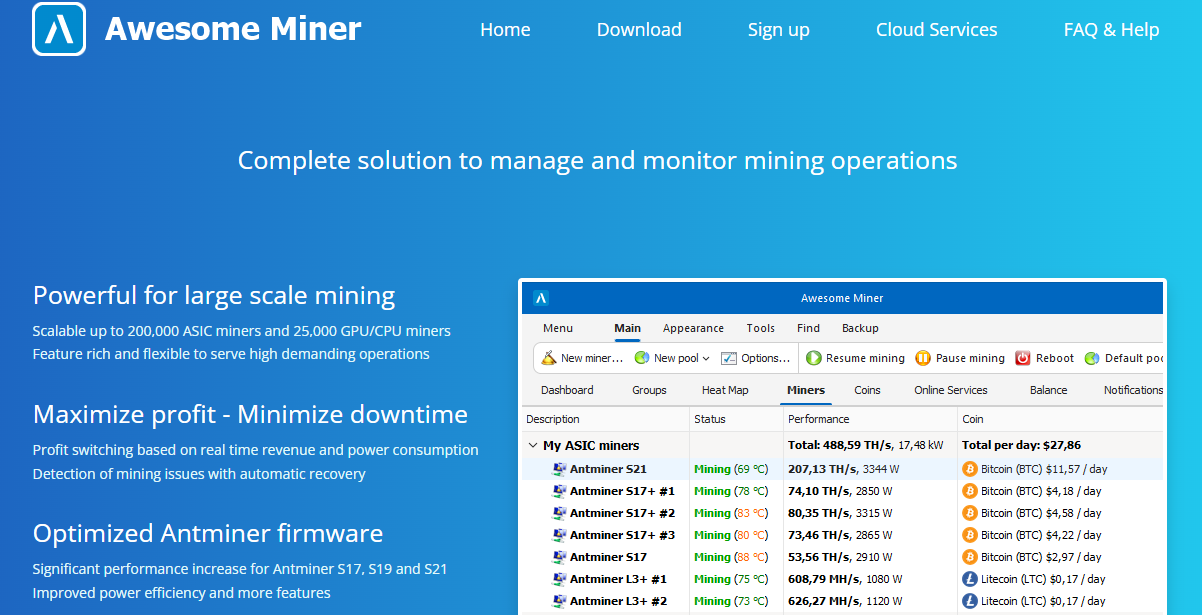
Task: Click the Antminer S17+ #2 computer icon
Action: pyautogui.click(x=560, y=513)
